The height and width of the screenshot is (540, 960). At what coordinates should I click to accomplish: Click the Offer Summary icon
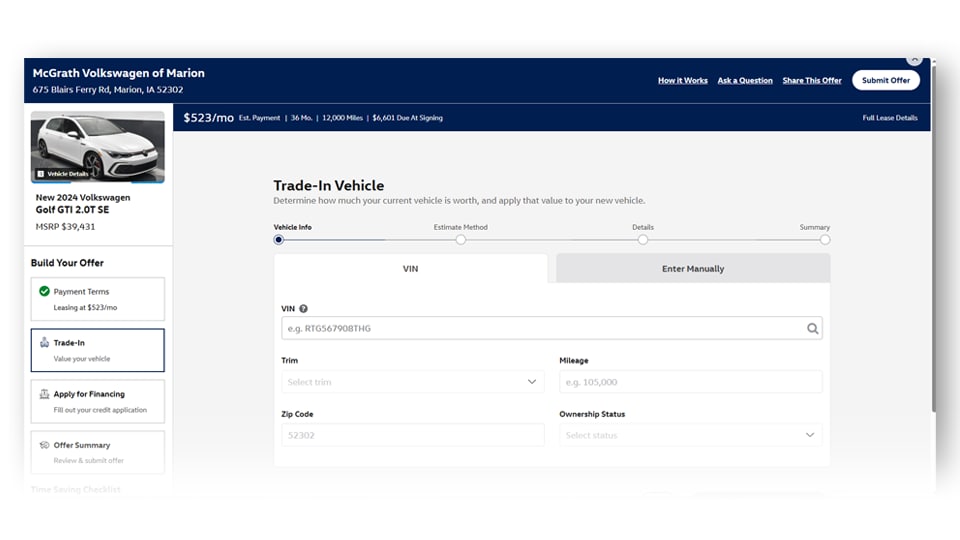pyautogui.click(x=44, y=445)
